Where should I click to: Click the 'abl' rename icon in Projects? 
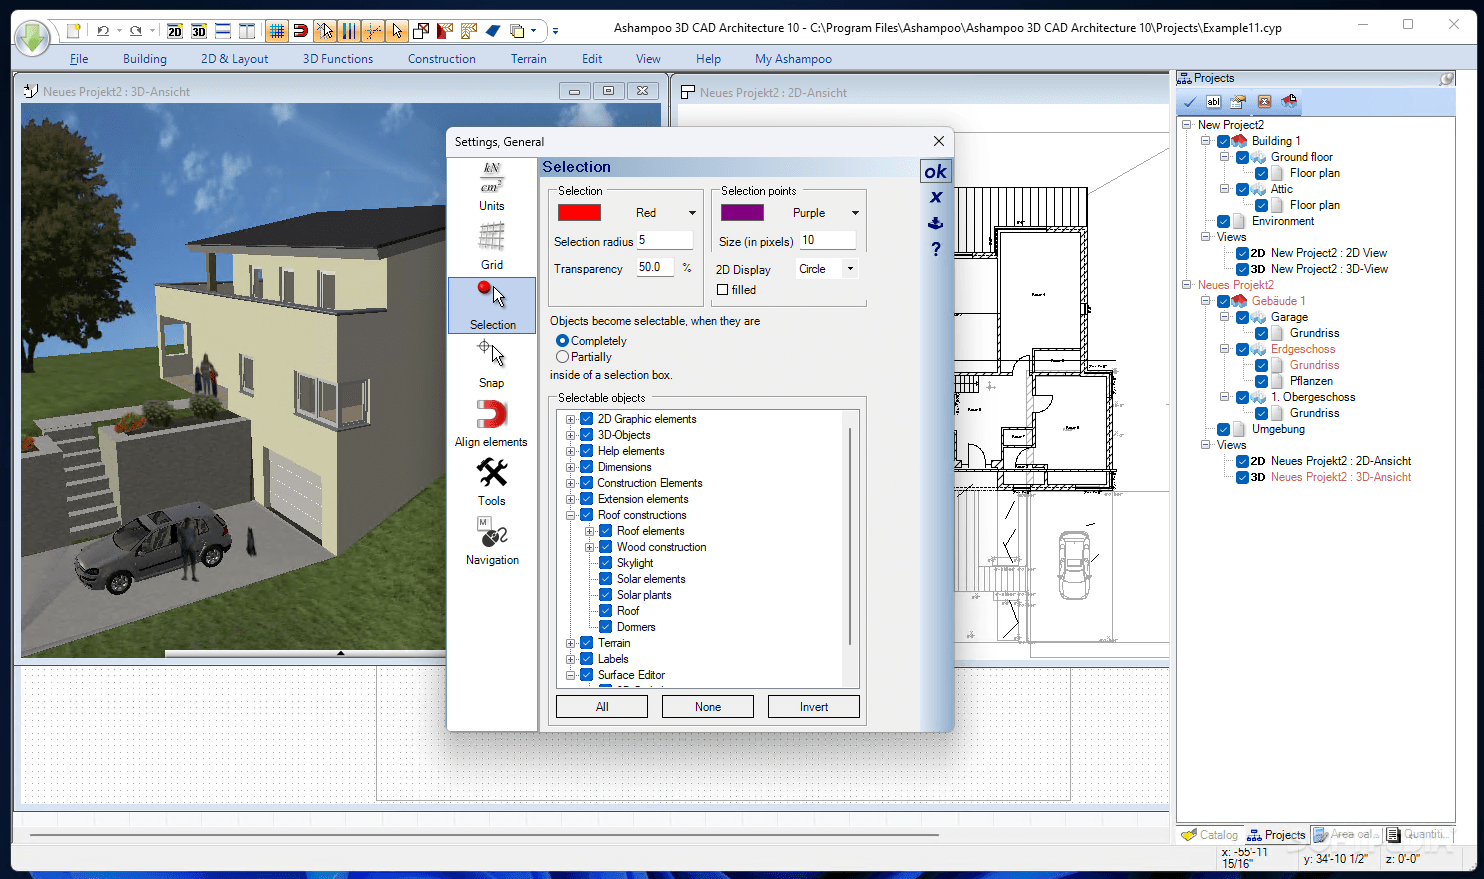pos(1213,102)
